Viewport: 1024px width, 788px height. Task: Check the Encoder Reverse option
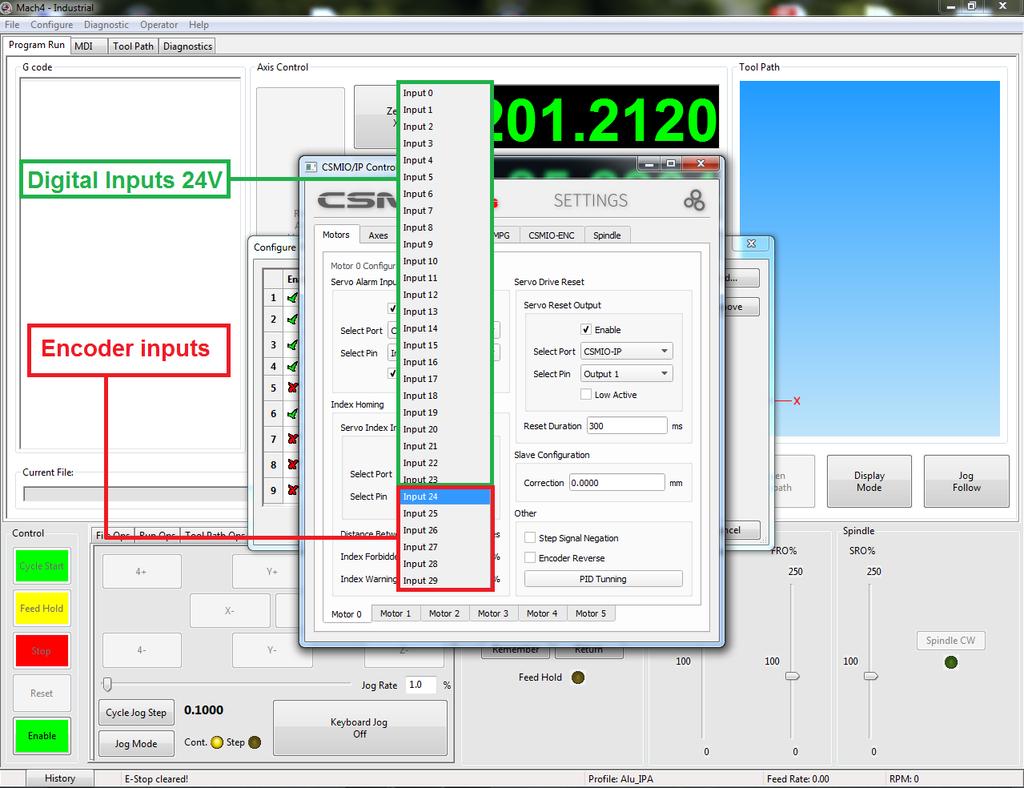[x=530, y=558]
